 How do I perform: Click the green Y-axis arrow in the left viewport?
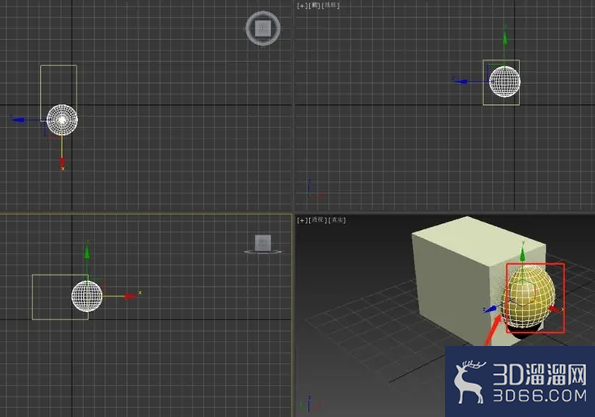[87, 252]
